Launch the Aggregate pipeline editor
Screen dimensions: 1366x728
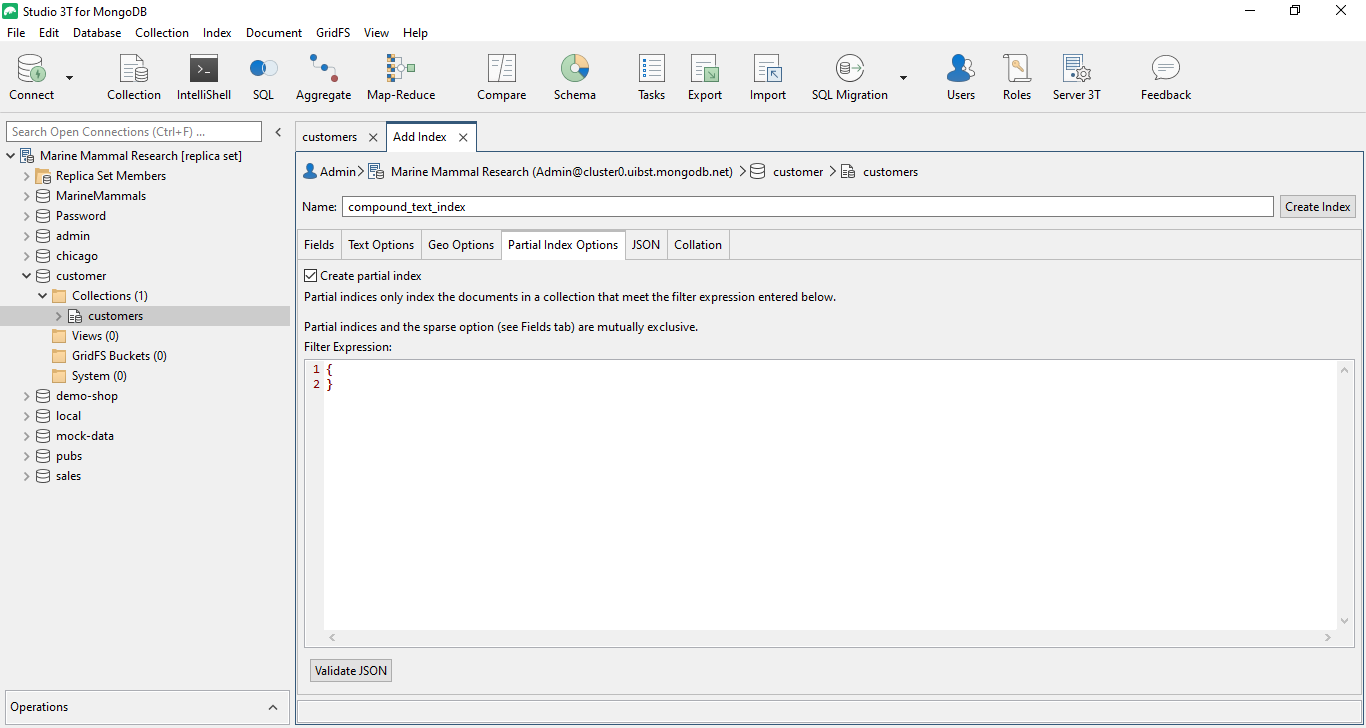click(323, 77)
